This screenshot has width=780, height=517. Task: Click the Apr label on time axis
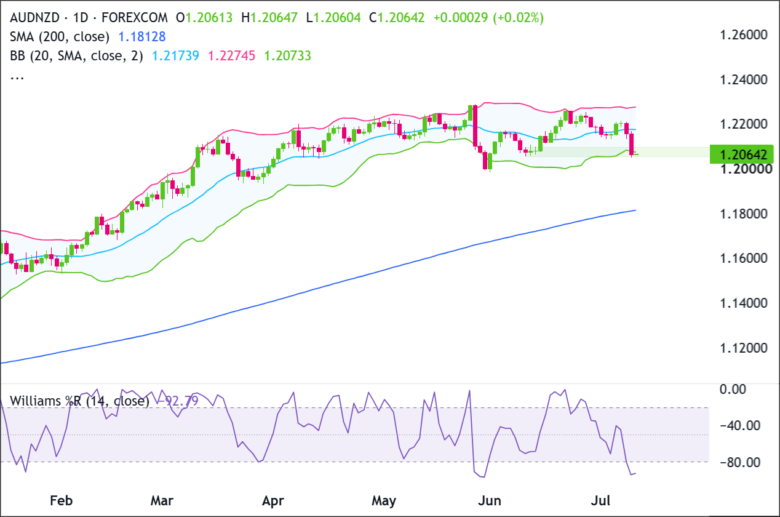pyautogui.click(x=273, y=501)
